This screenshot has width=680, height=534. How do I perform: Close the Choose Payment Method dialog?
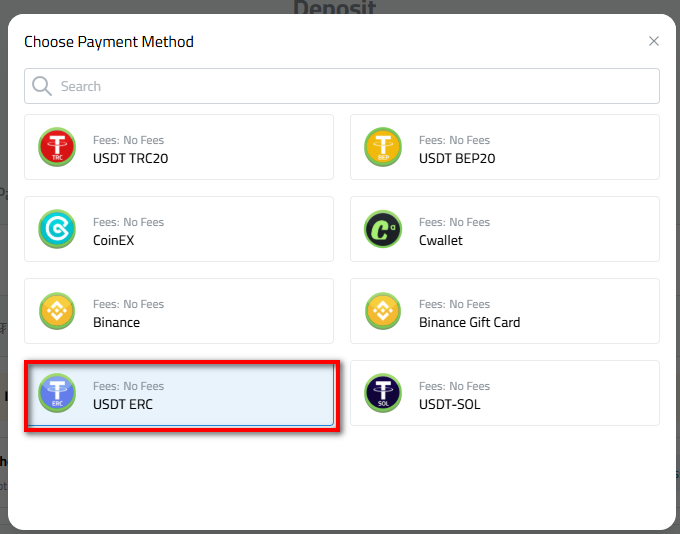click(x=654, y=41)
